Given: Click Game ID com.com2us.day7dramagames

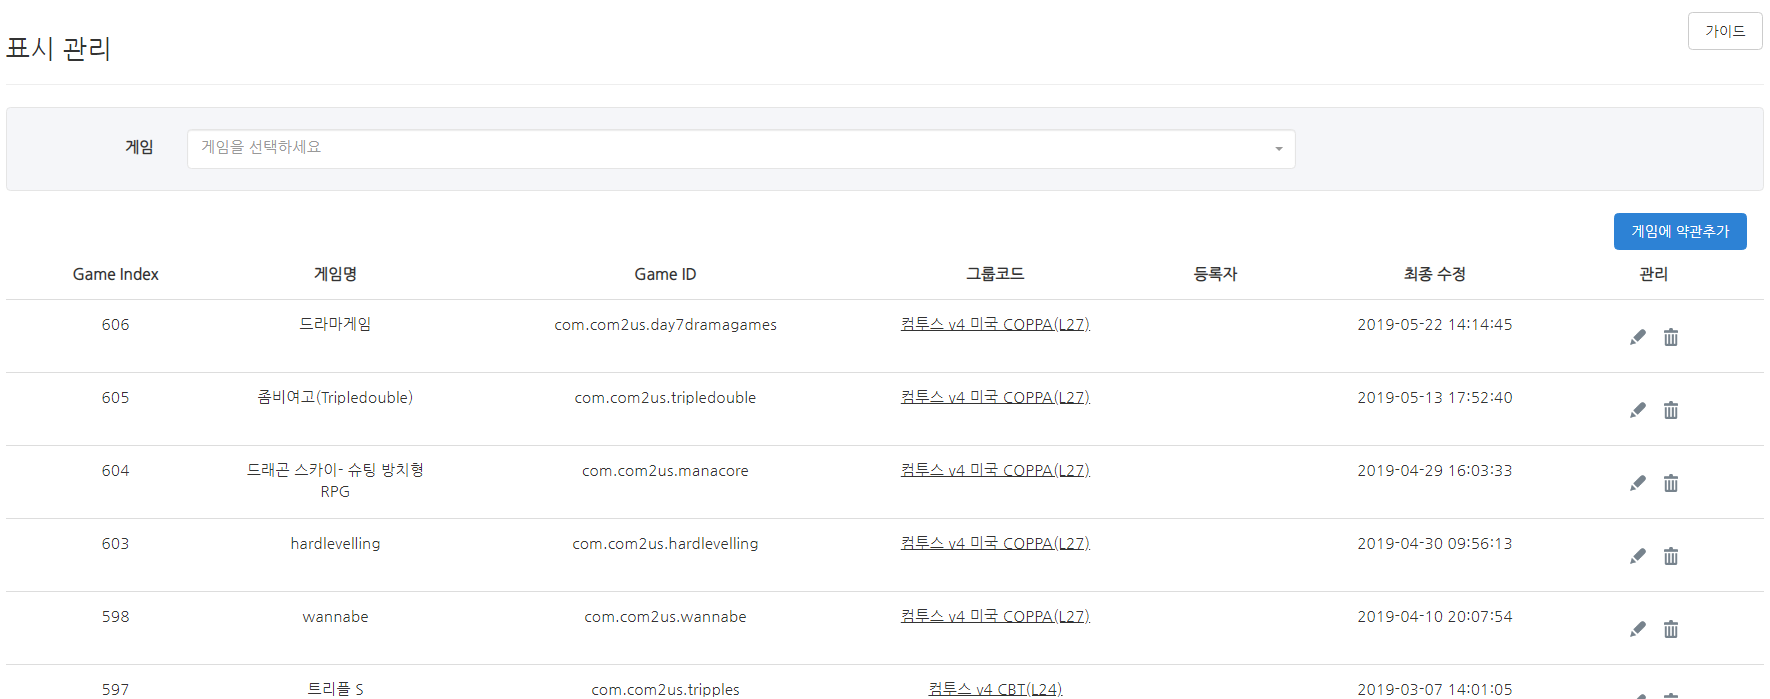Looking at the screenshot, I should coord(665,324).
